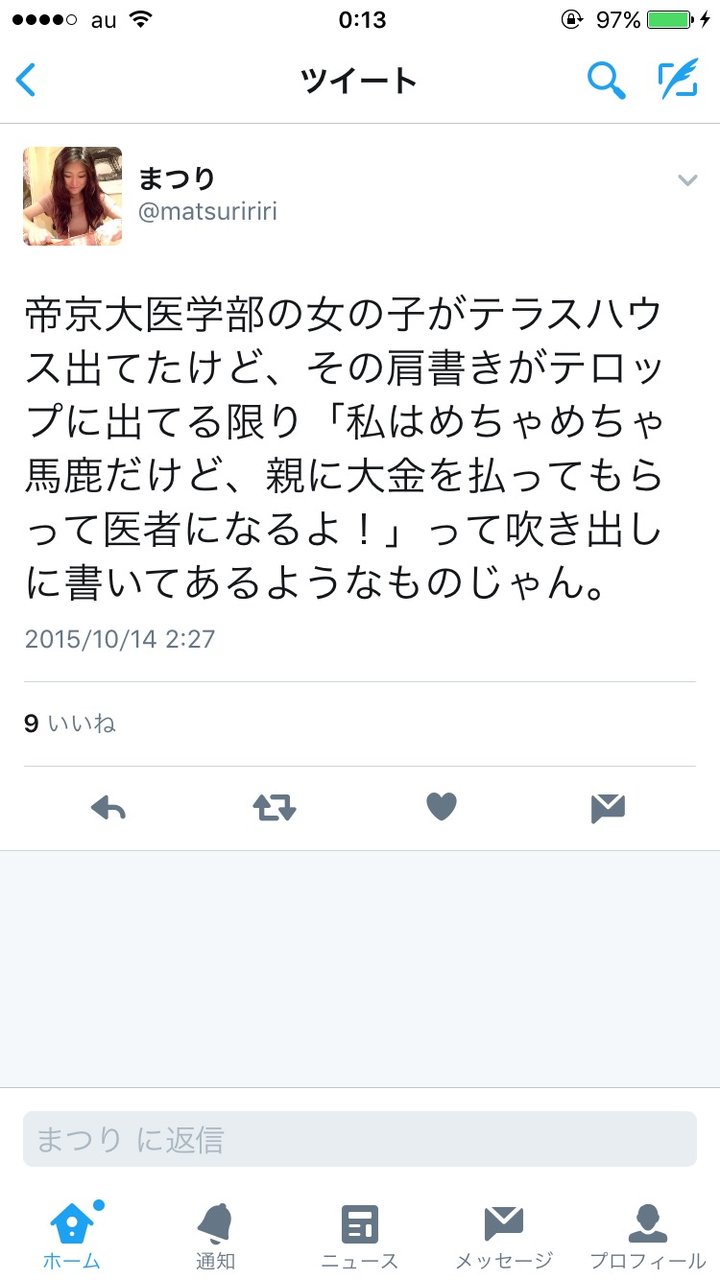
Task: Share the tweet via the direct message icon
Action: pyautogui.click(x=608, y=808)
